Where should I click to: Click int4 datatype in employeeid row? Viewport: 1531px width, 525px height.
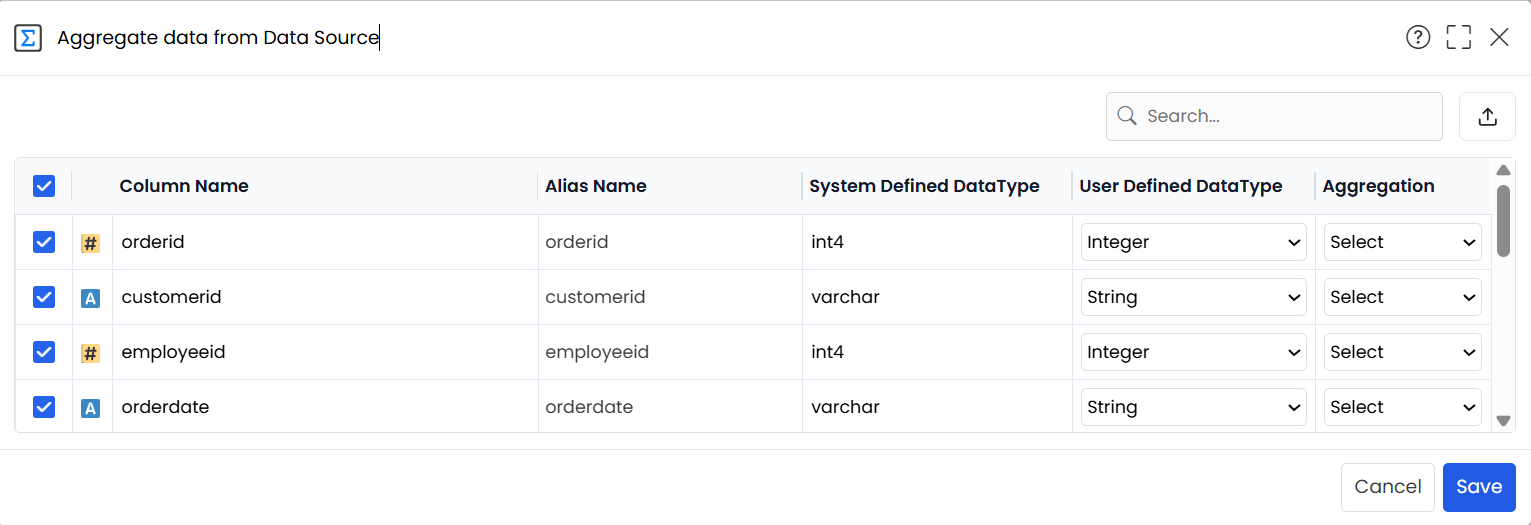827,352
